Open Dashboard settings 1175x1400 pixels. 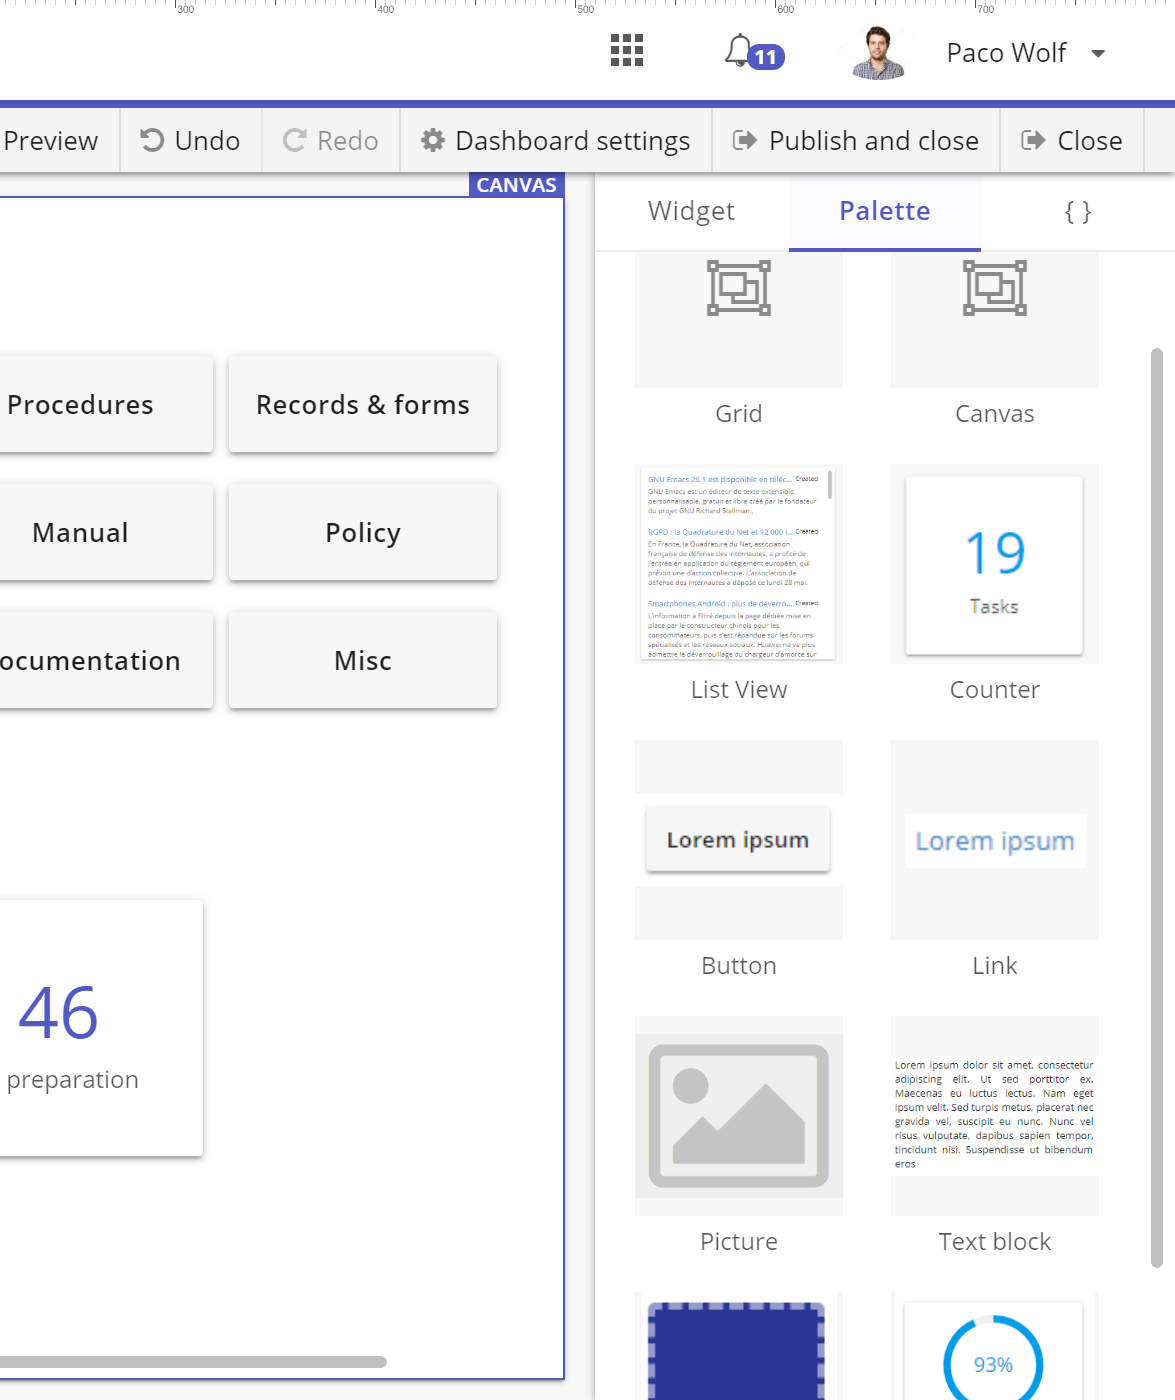[x=556, y=141]
